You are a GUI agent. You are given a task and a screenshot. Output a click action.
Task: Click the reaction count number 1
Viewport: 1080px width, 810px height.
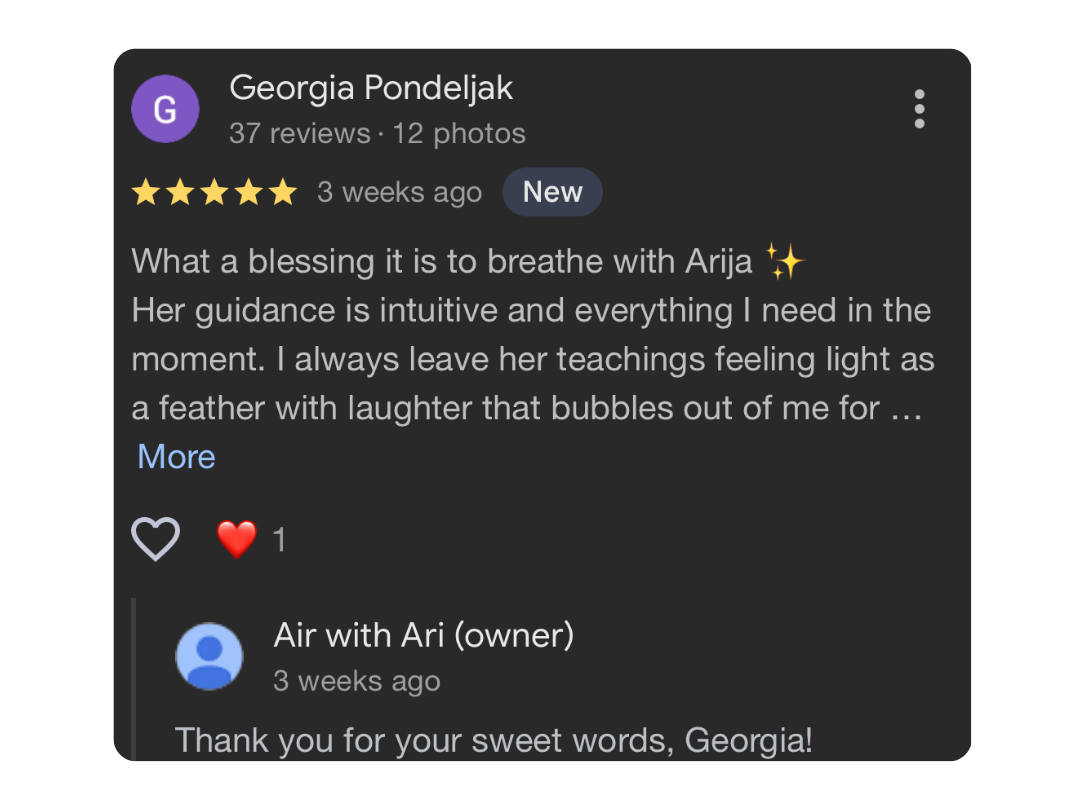click(x=279, y=541)
